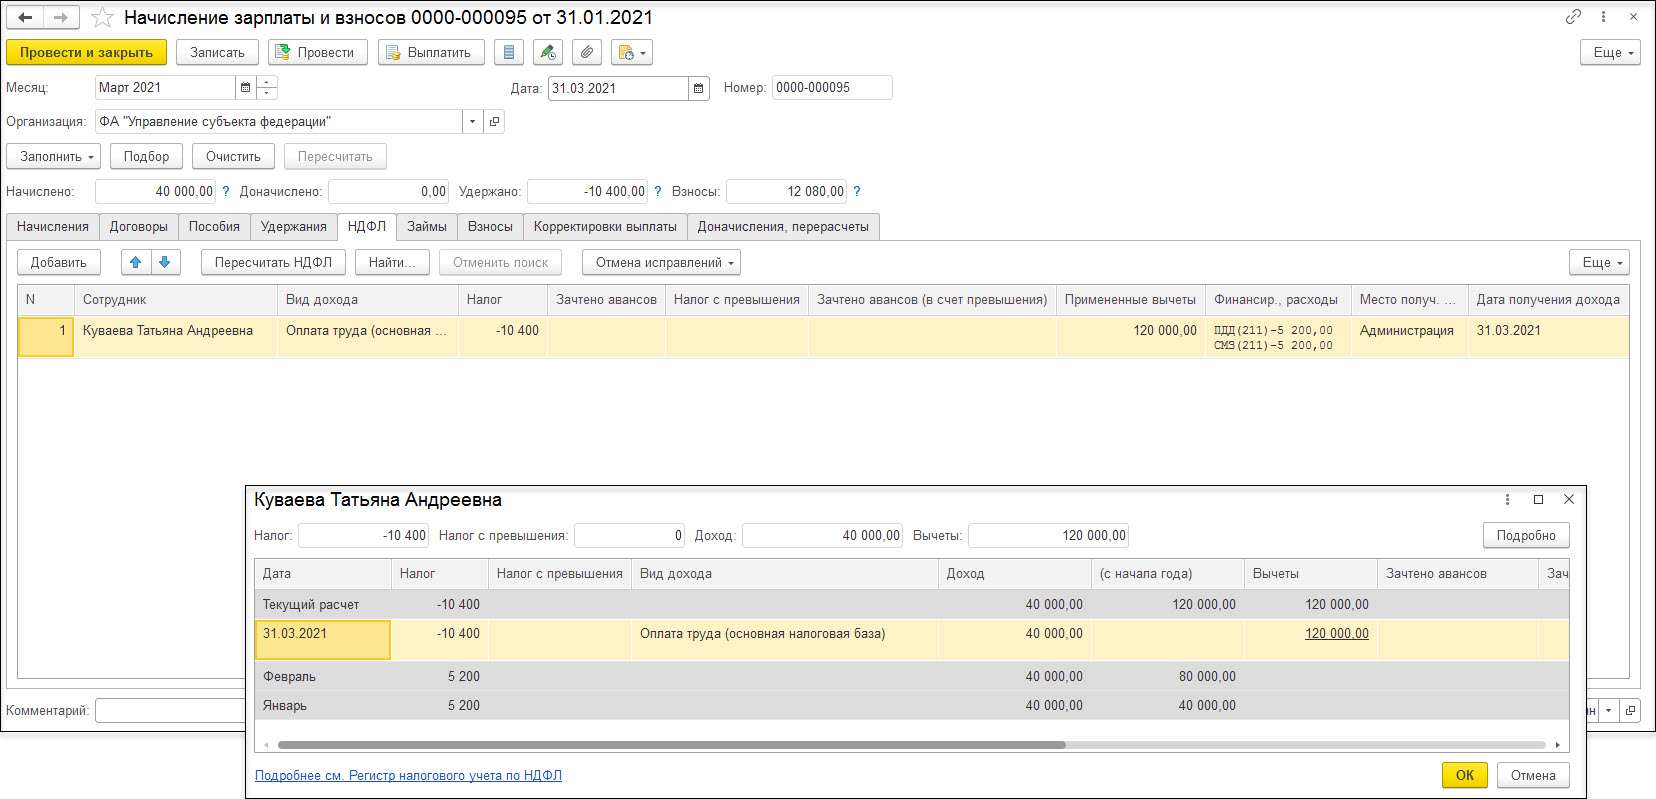Open create-based-on dropdown icon in toolbar
The height and width of the screenshot is (799, 1656).
point(632,53)
